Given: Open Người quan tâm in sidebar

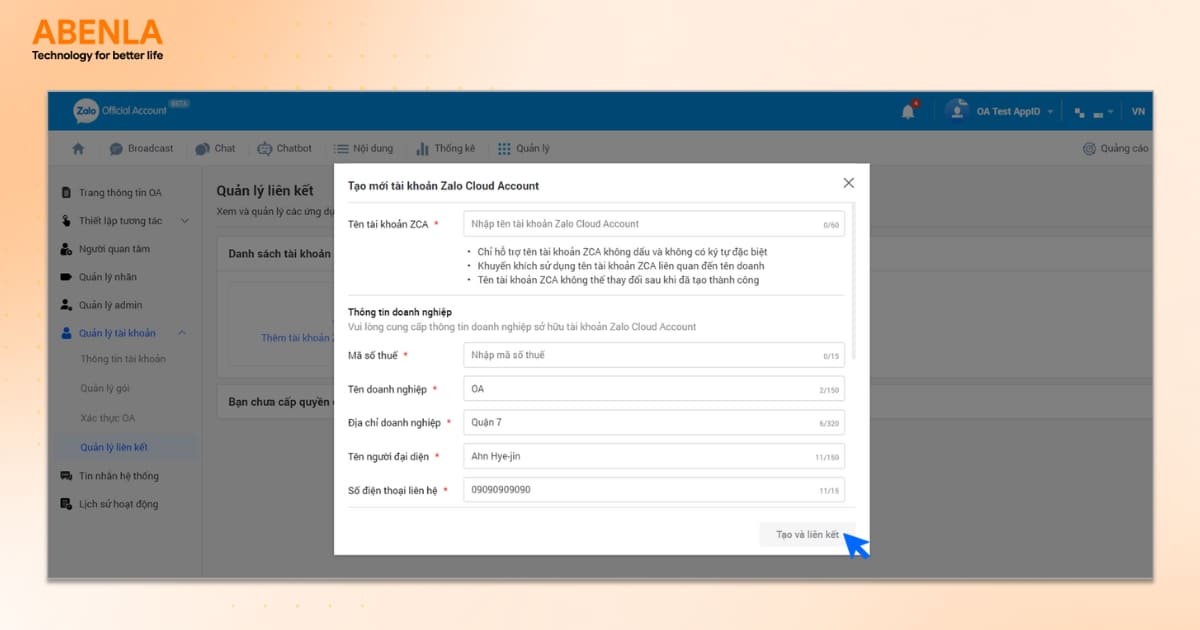Looking at the screenshot, I should click(114, 249).
